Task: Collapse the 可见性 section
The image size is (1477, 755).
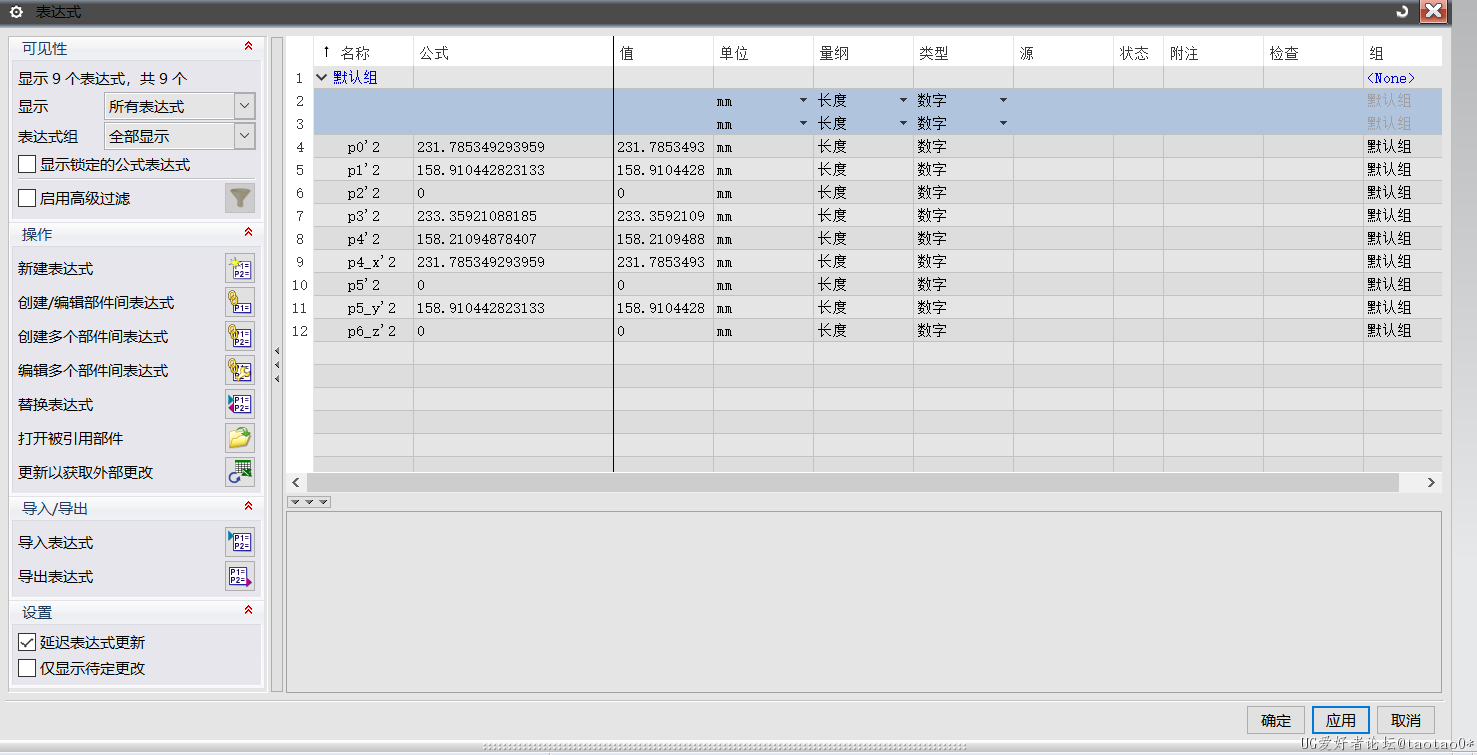Action: (248, 47)
